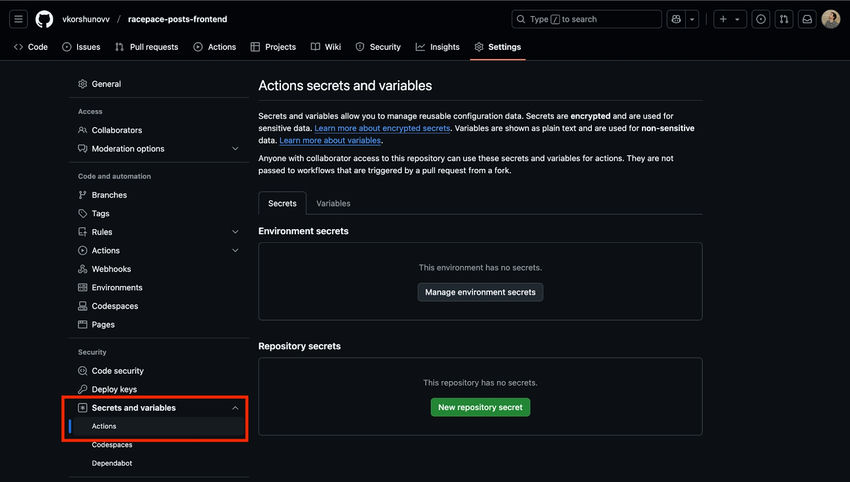Viewport: 850px width, 482px height.
Task: Open dropdown arrow next to Copilot
Action: click(692, 19)
